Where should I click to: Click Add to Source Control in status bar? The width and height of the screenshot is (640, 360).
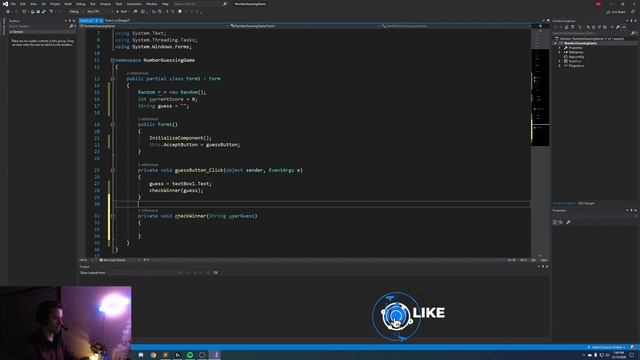(607, 347)
